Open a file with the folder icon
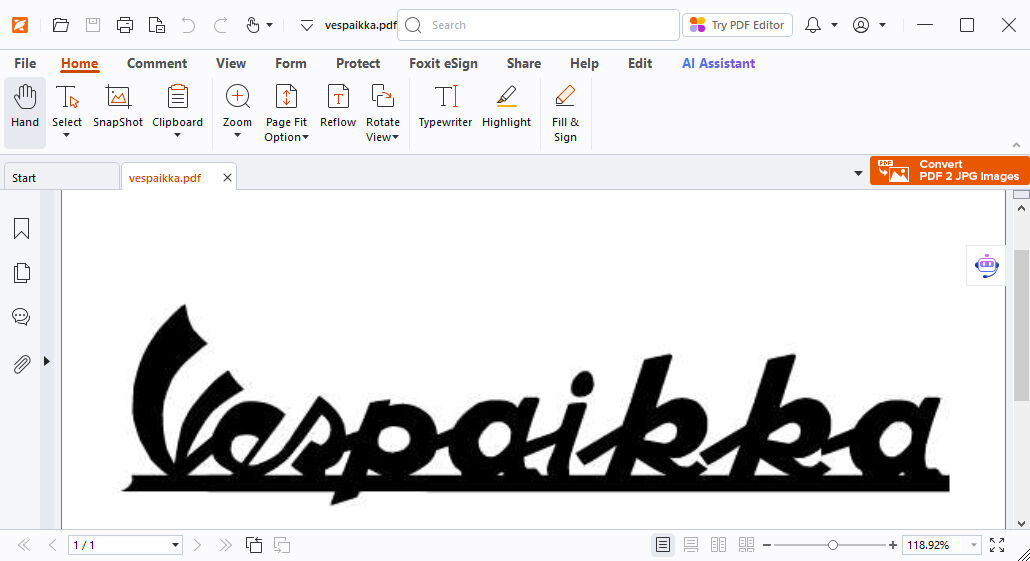 point(60,25)
